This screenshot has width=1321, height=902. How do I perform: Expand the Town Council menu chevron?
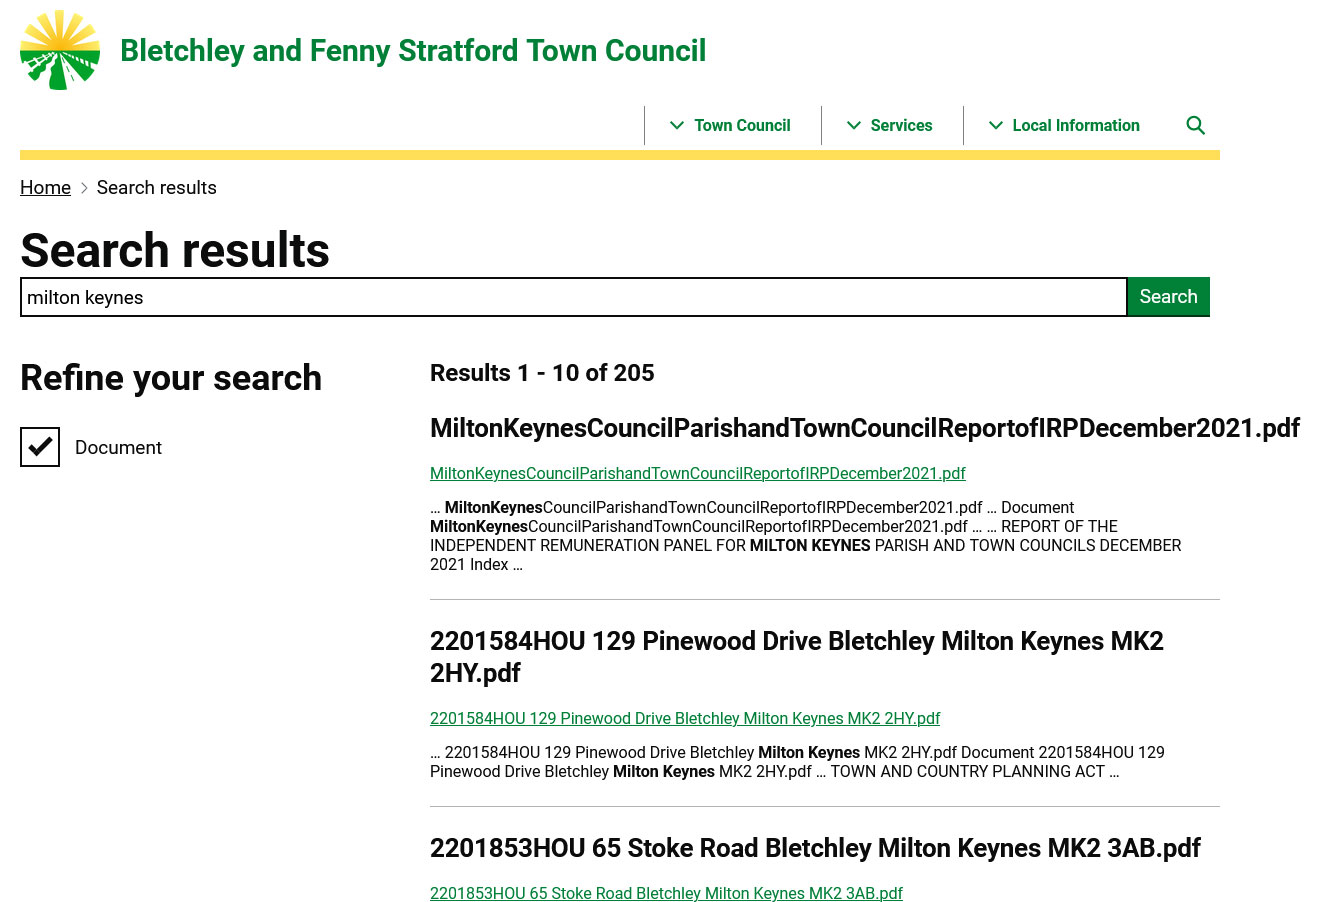tap(677, 125)
